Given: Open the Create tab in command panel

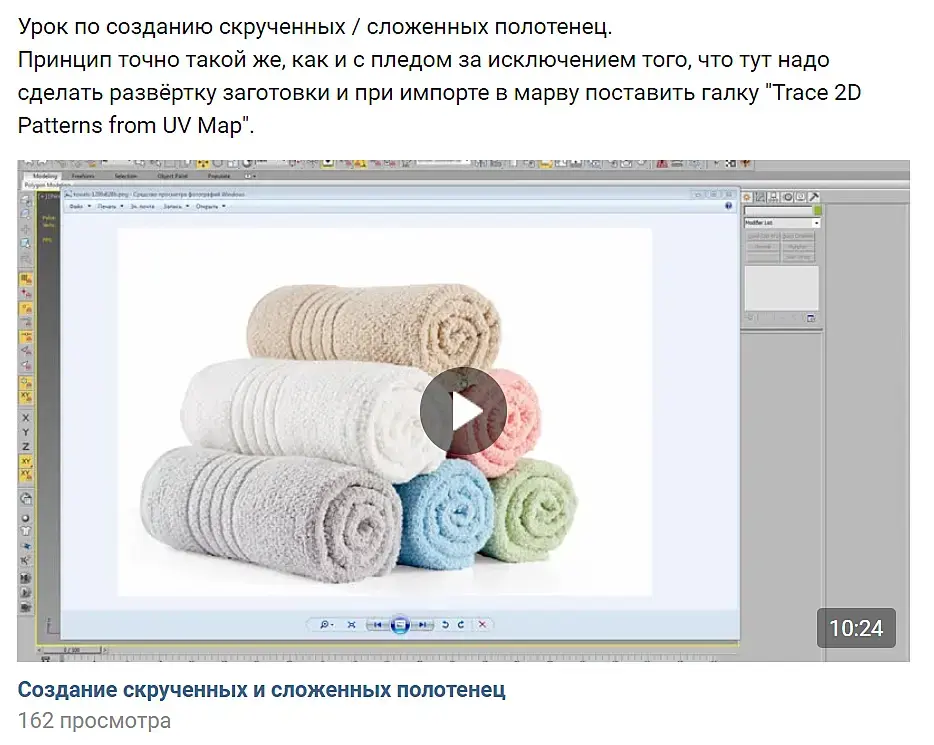Looking at the screenshot, I should [x=748, y=197].
